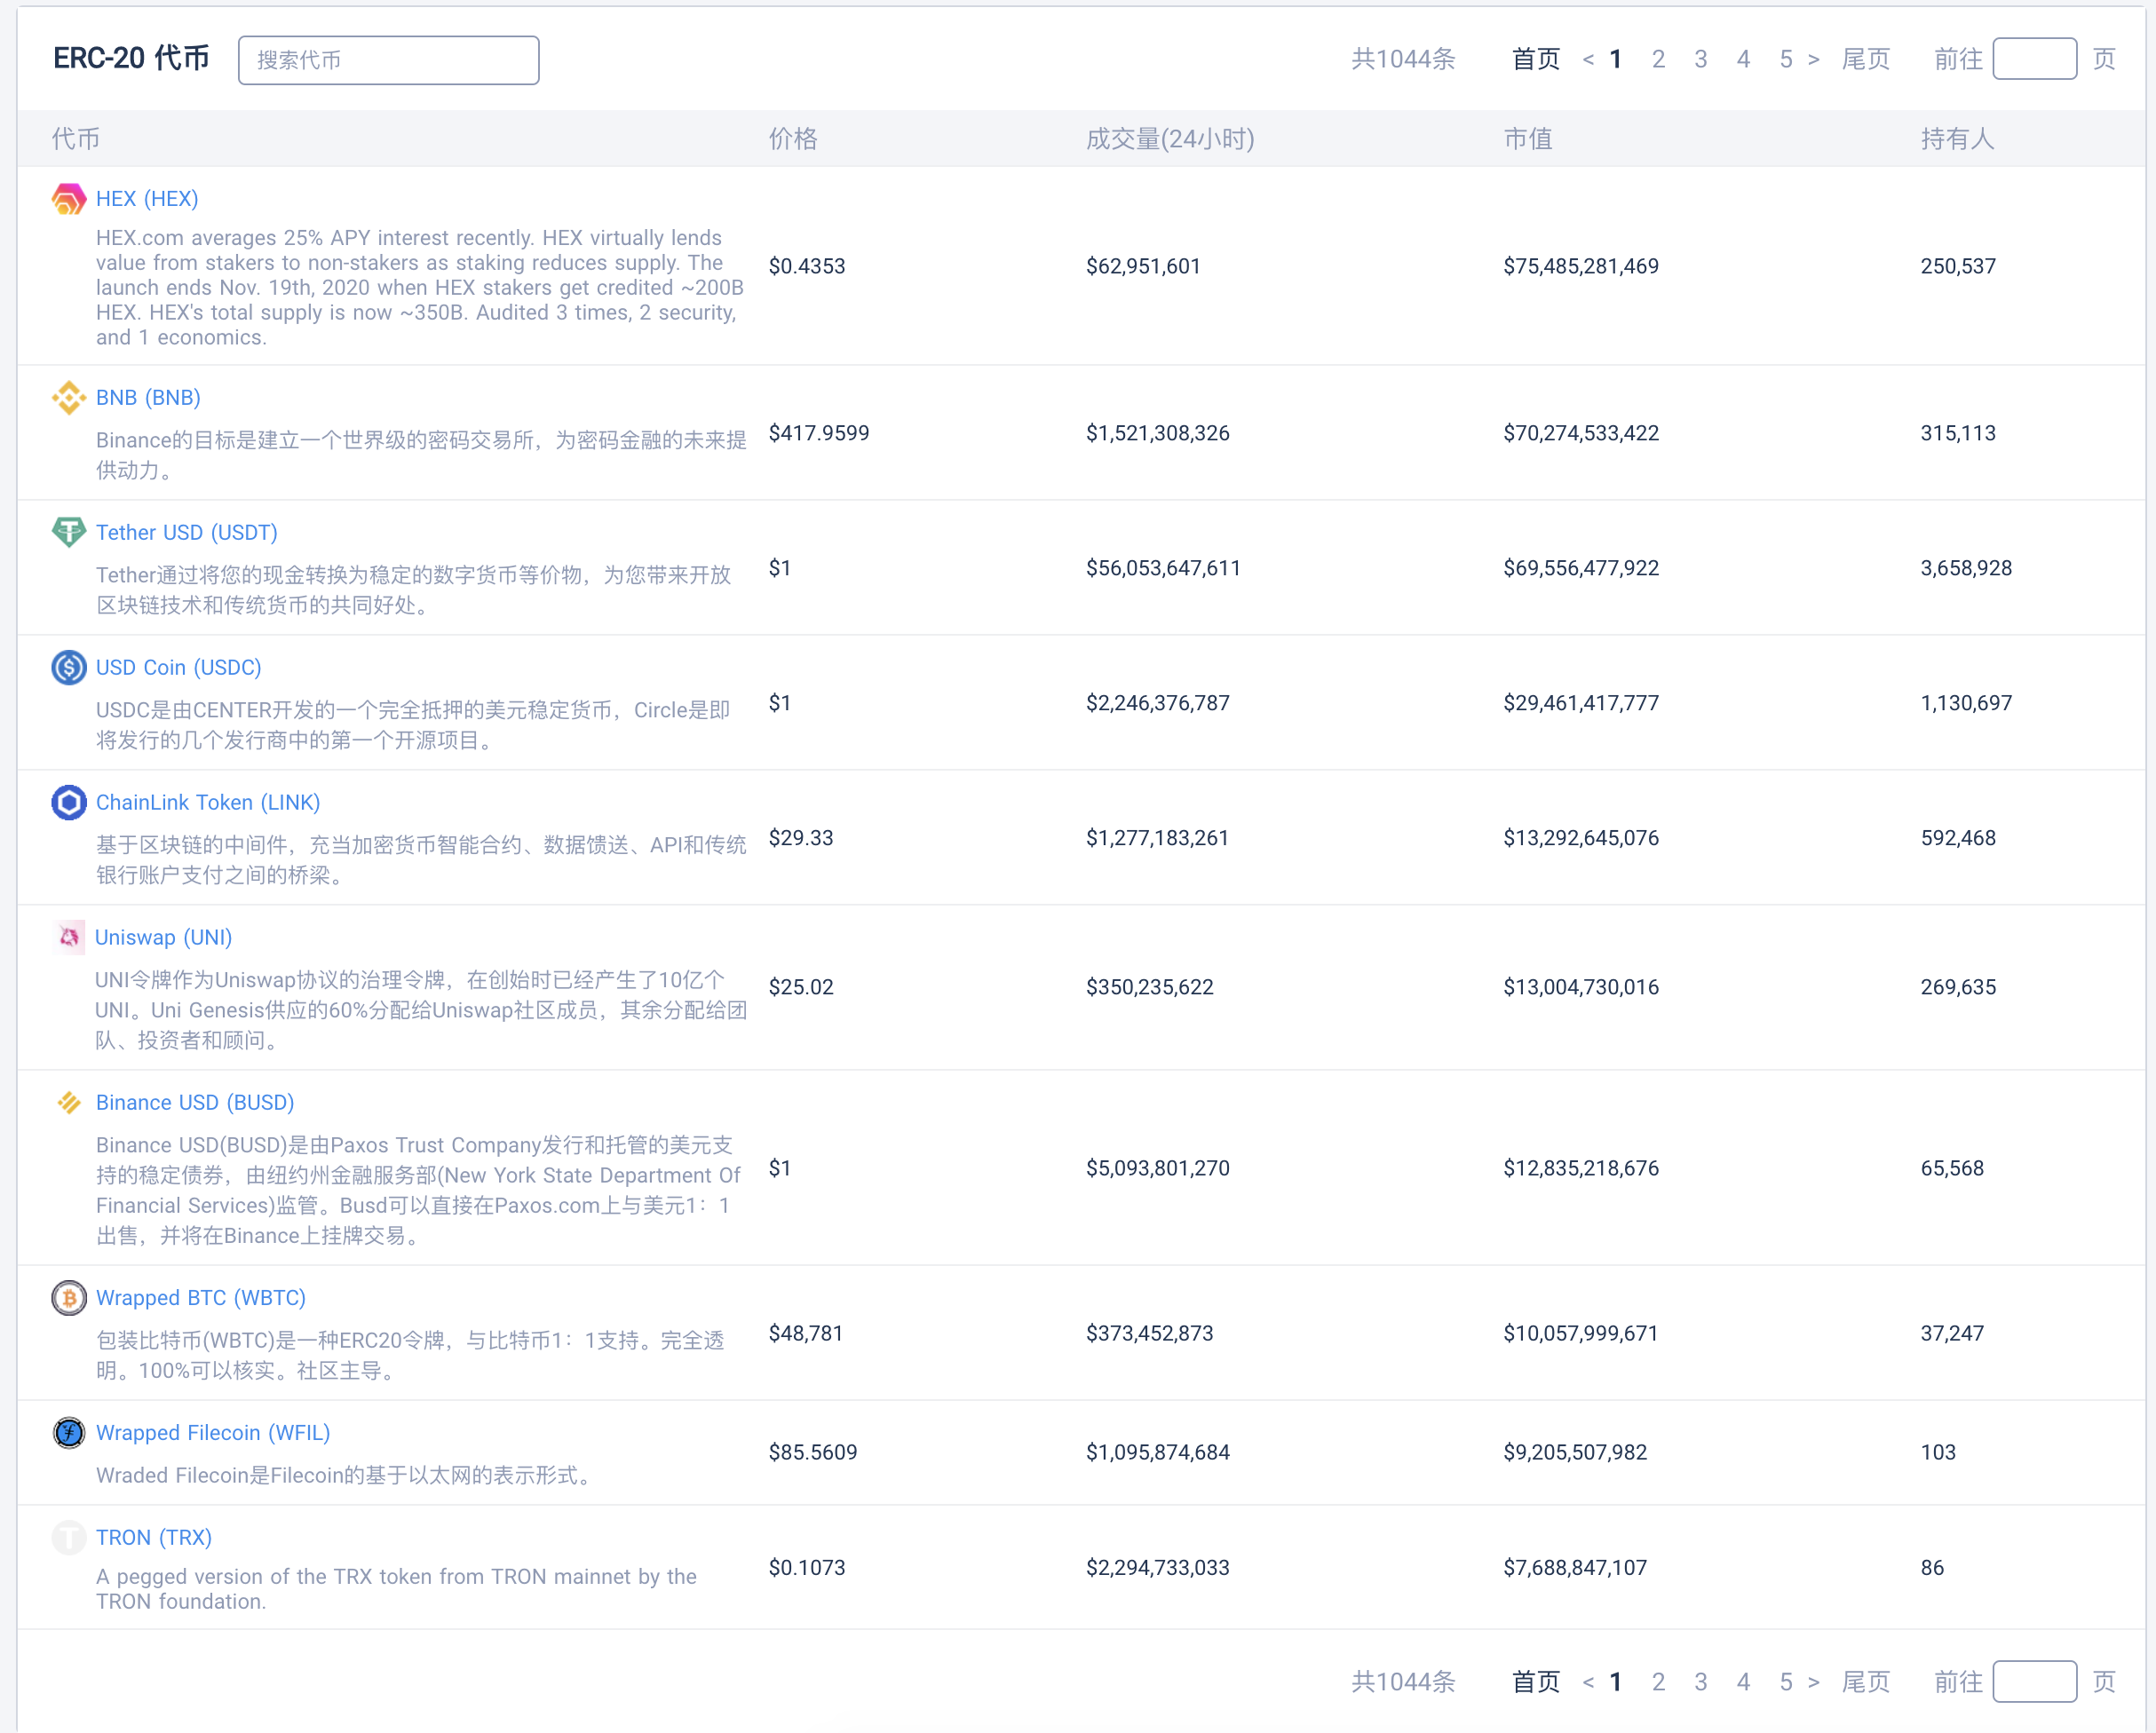The width and height of the screenshot is (2156, 1733).
Task: Go to page 5 in bottom pagination
Action: click(1786, 1682)
